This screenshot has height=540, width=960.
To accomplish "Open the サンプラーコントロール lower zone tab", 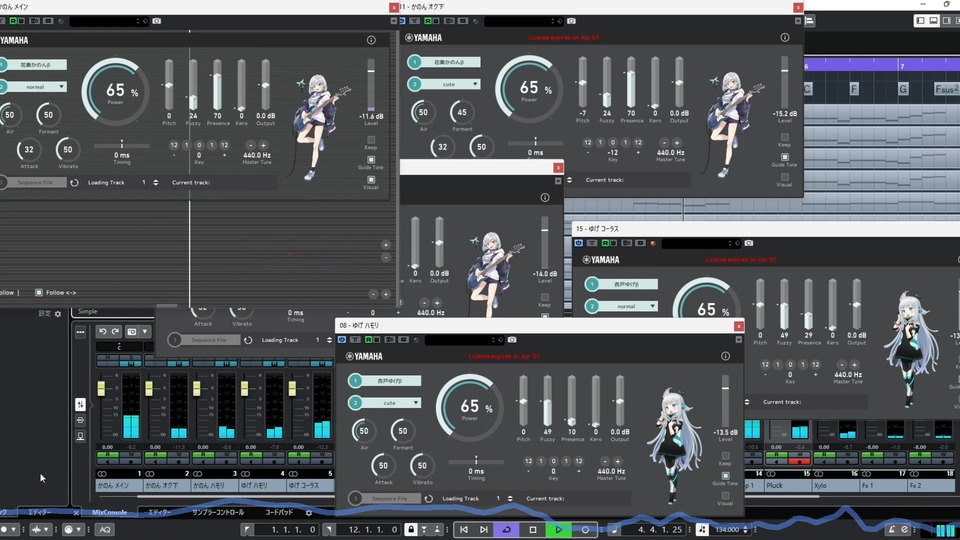I will tap(217, 512).
